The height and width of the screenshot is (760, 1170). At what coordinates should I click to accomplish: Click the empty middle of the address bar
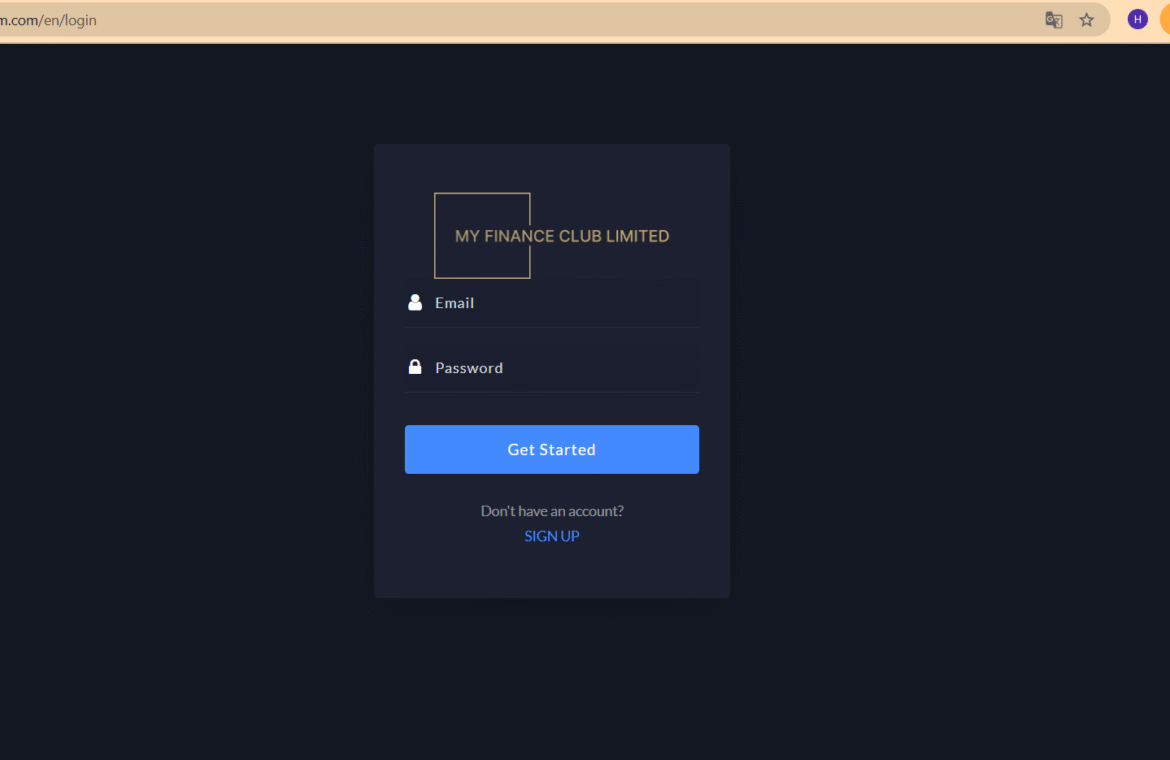click(567, 20)
